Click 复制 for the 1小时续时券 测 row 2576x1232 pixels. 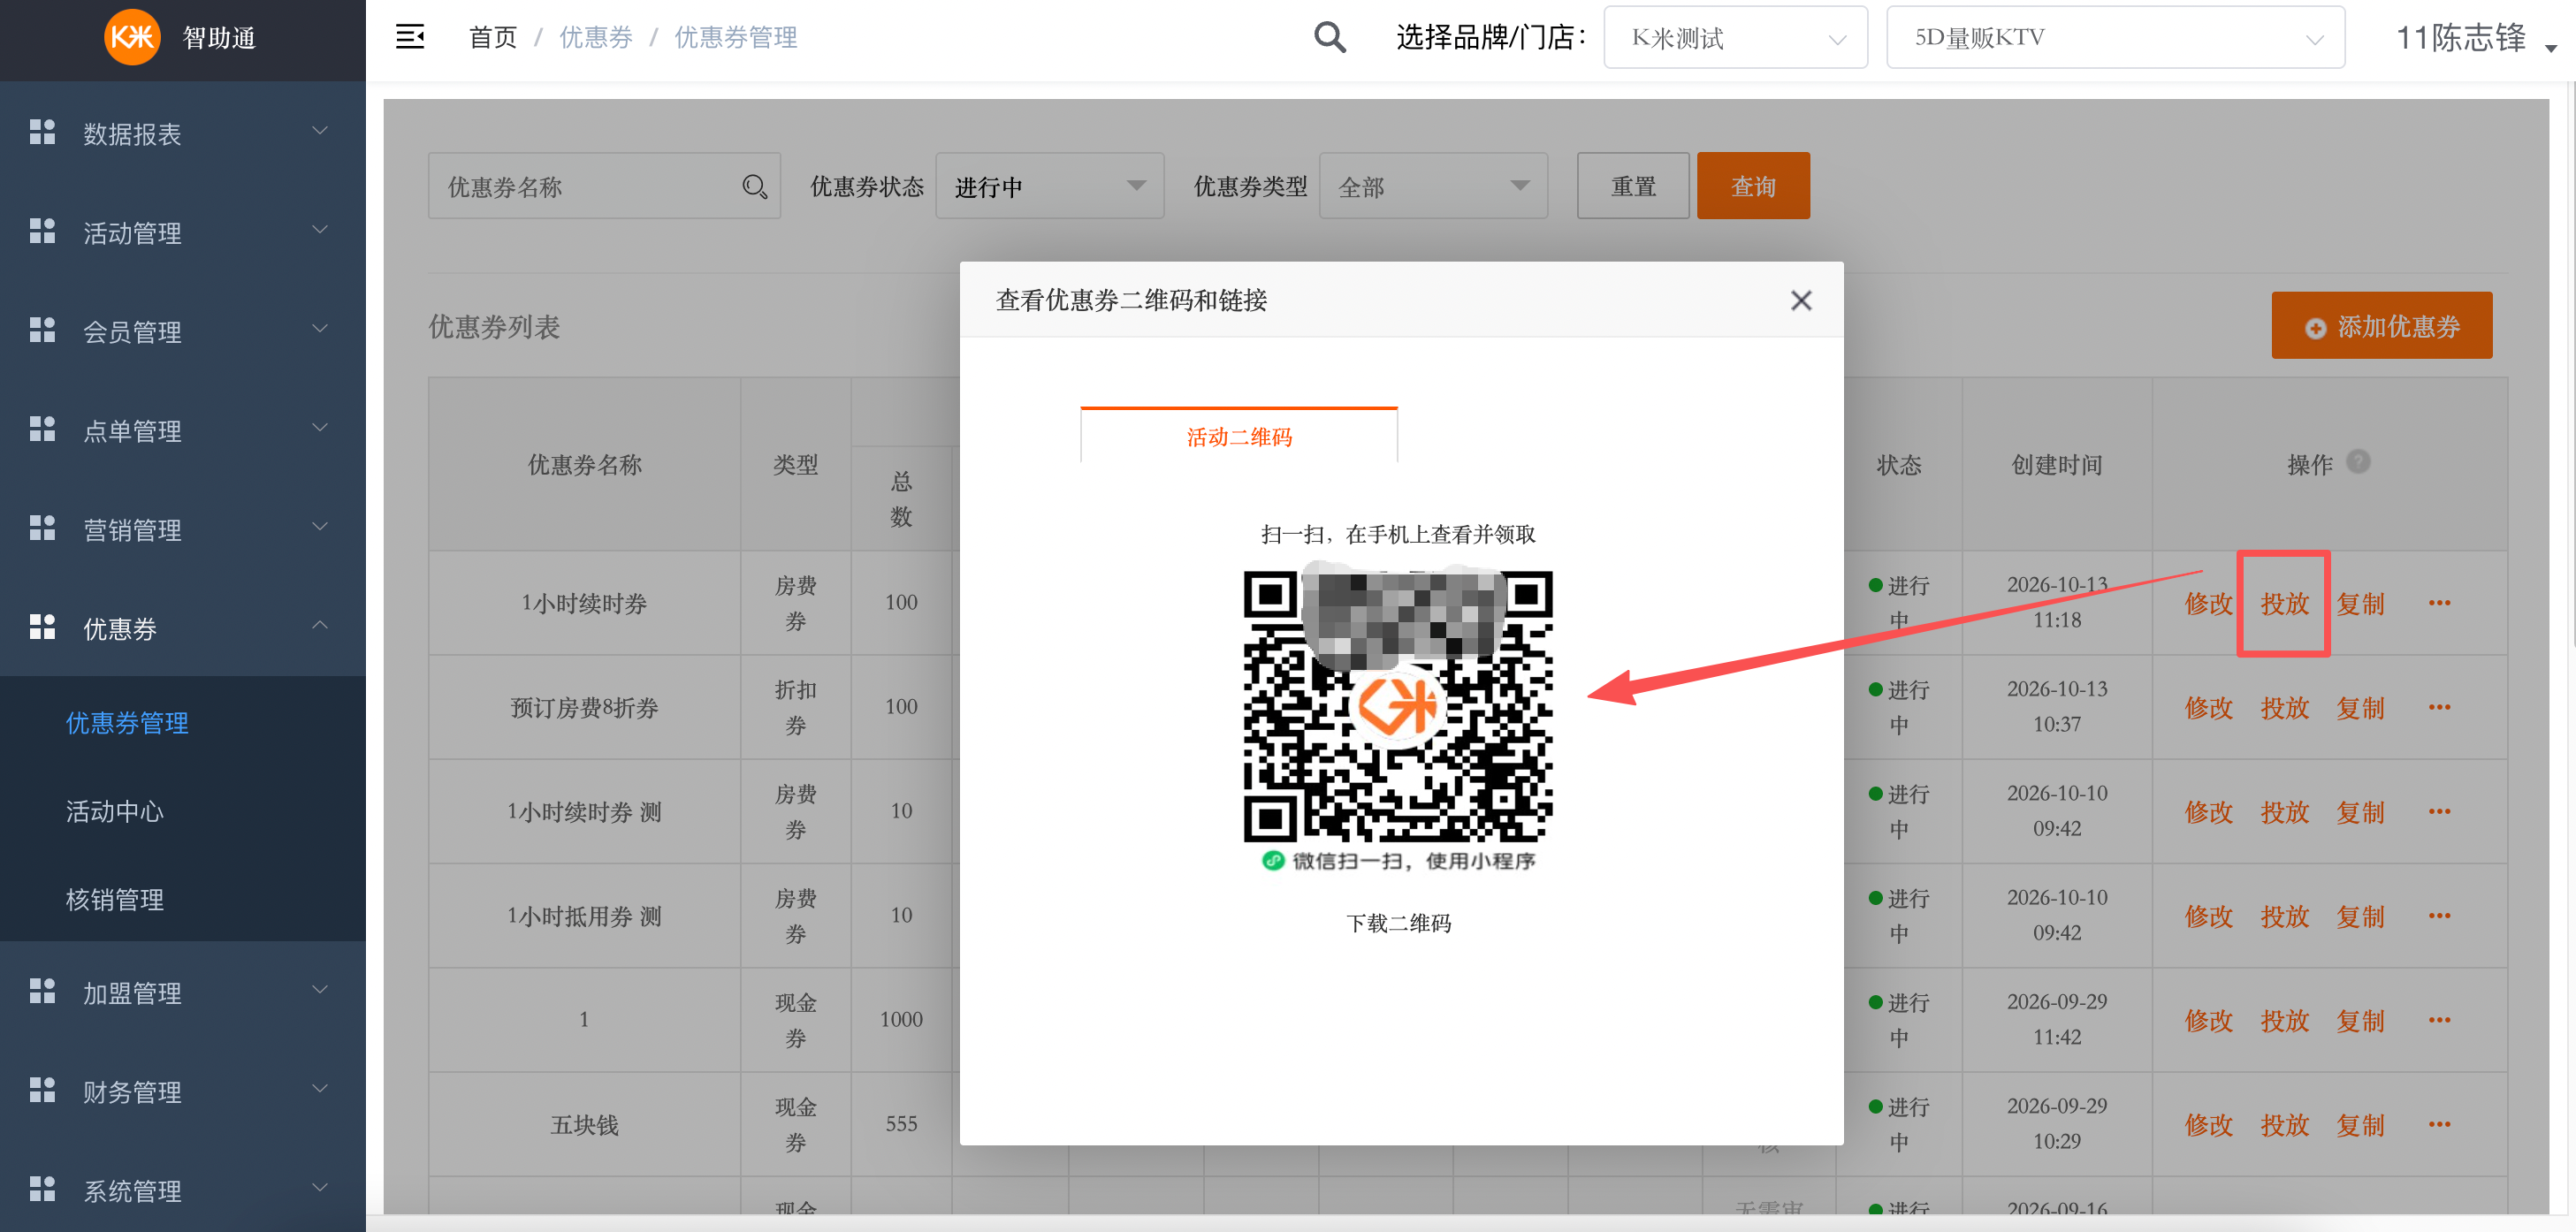[2360, 812]
